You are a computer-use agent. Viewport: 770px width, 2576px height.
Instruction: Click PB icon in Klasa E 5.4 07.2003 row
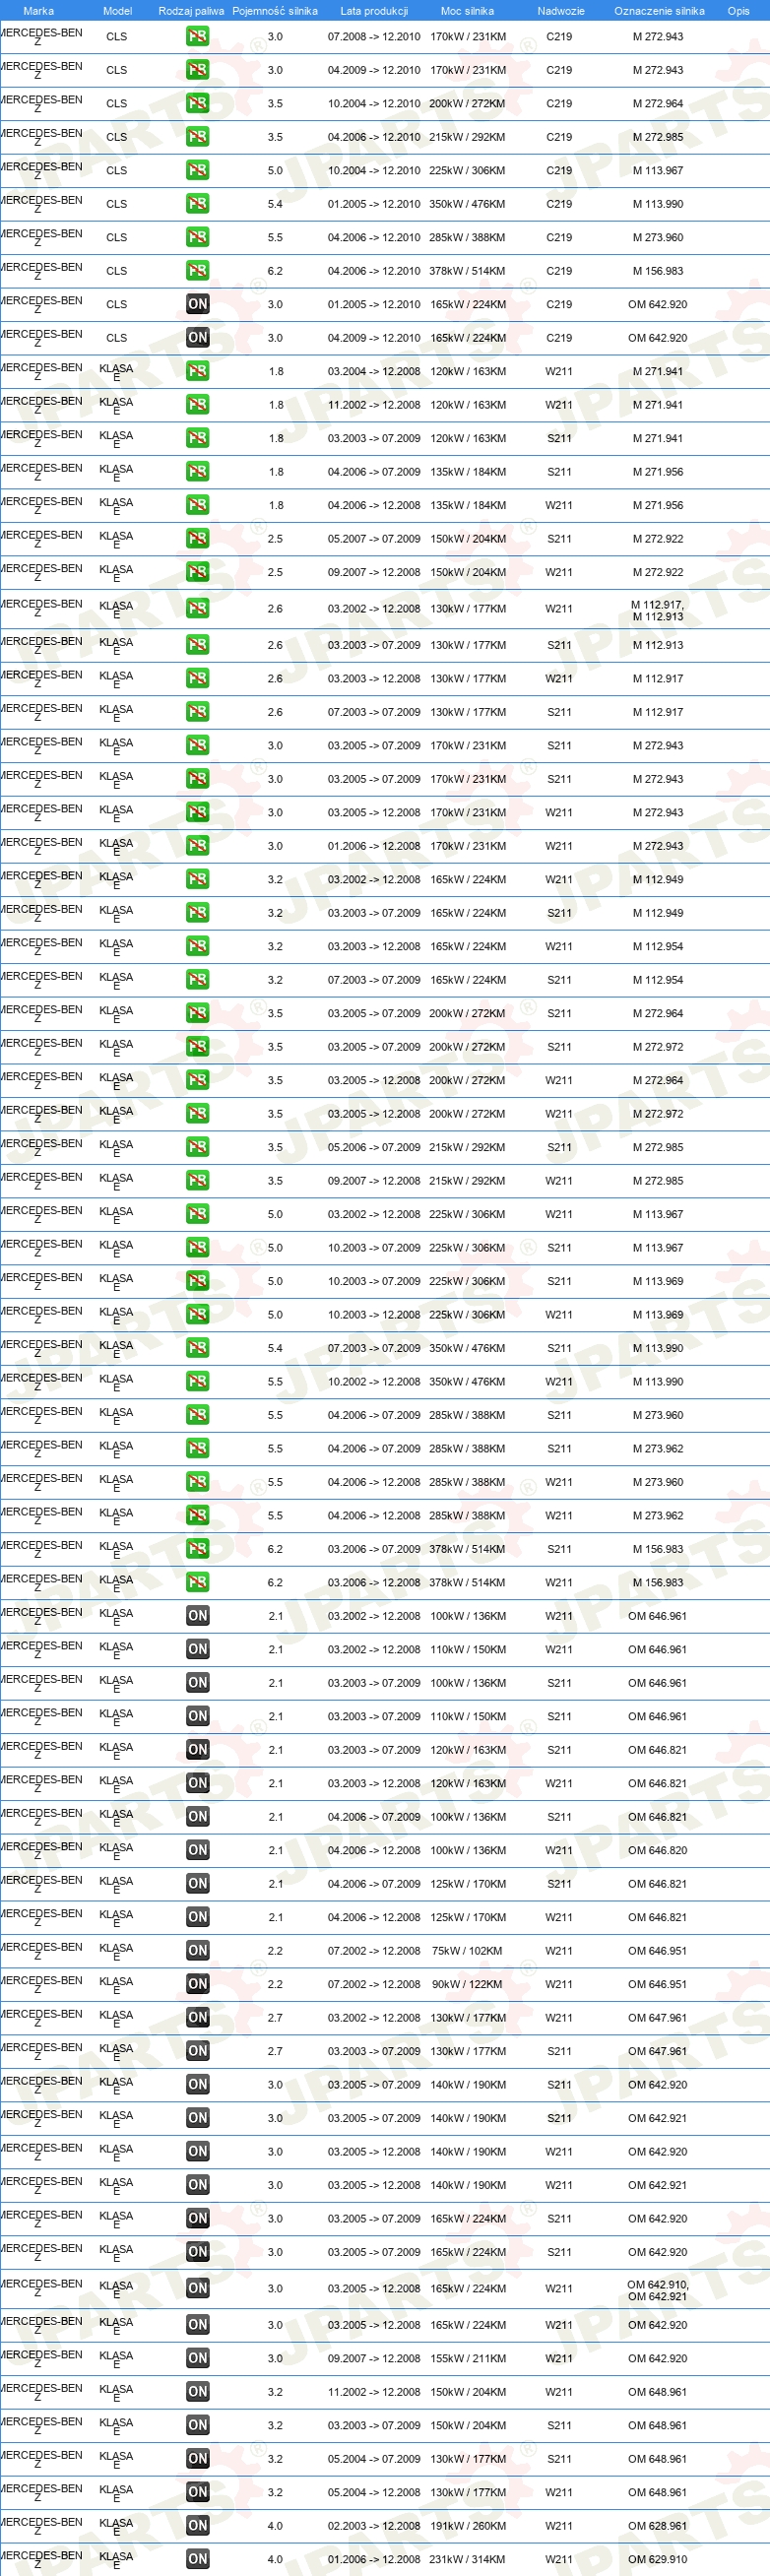[x=198, y=1349]
